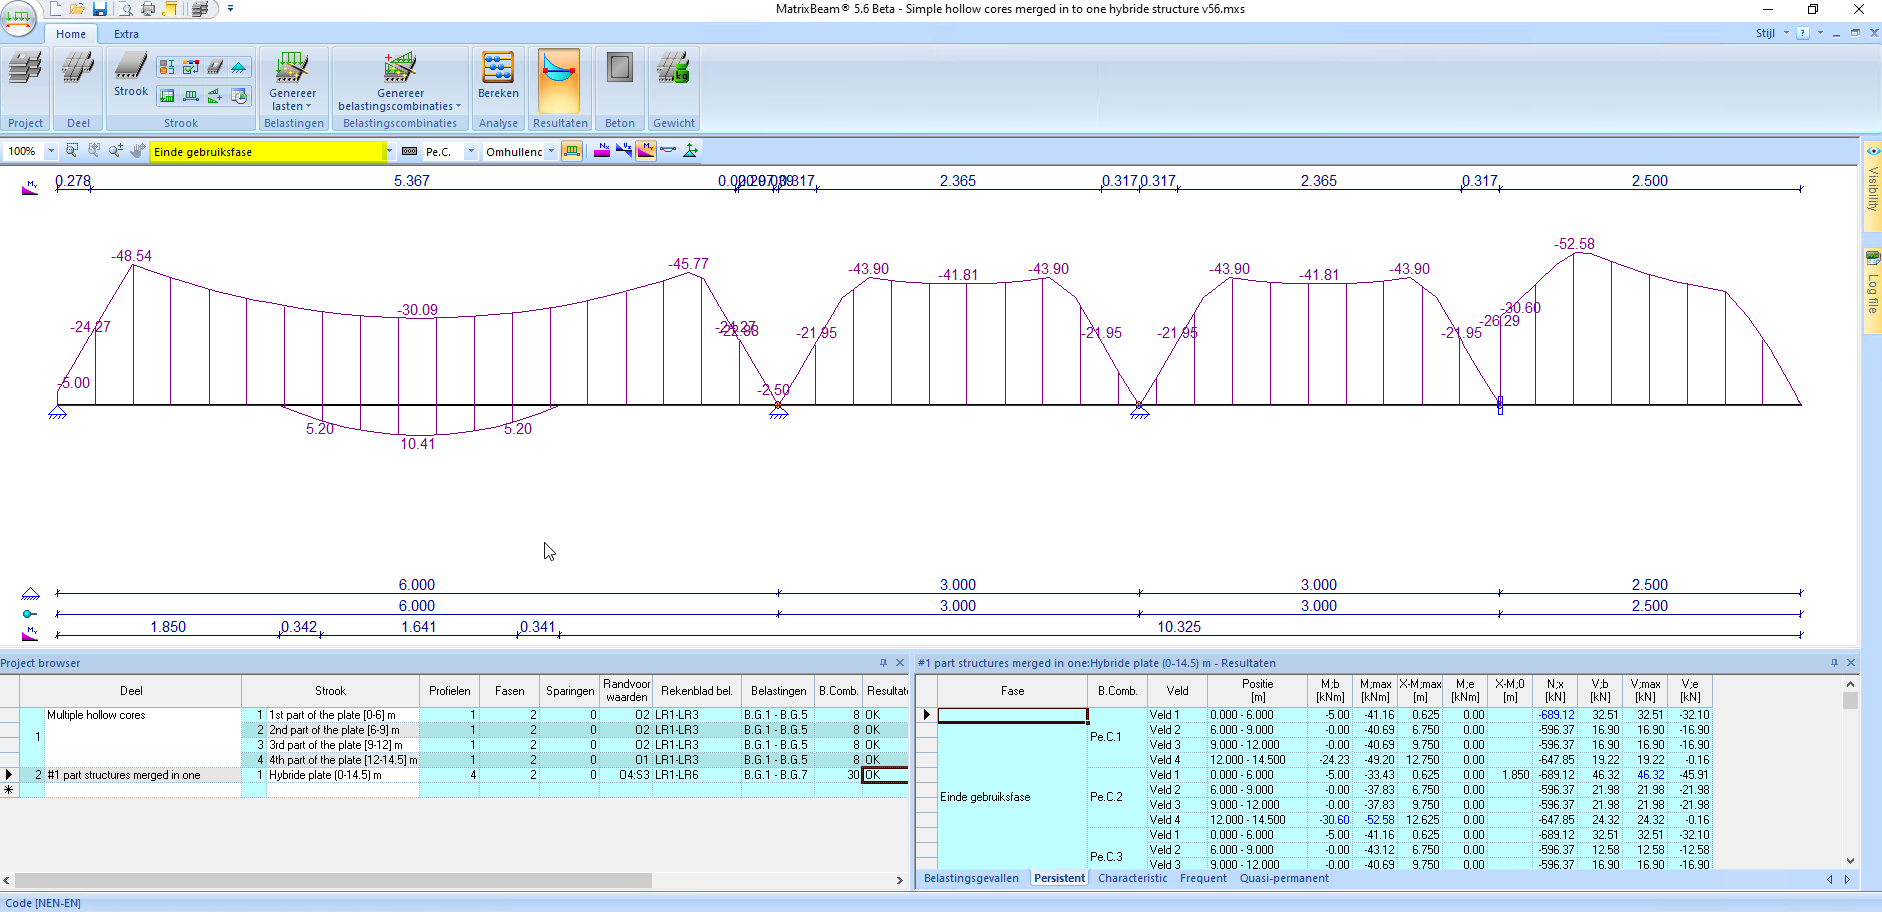Open the Characteristic results tab
Screen dimensions: 1882x912
tap(1132, 879)
